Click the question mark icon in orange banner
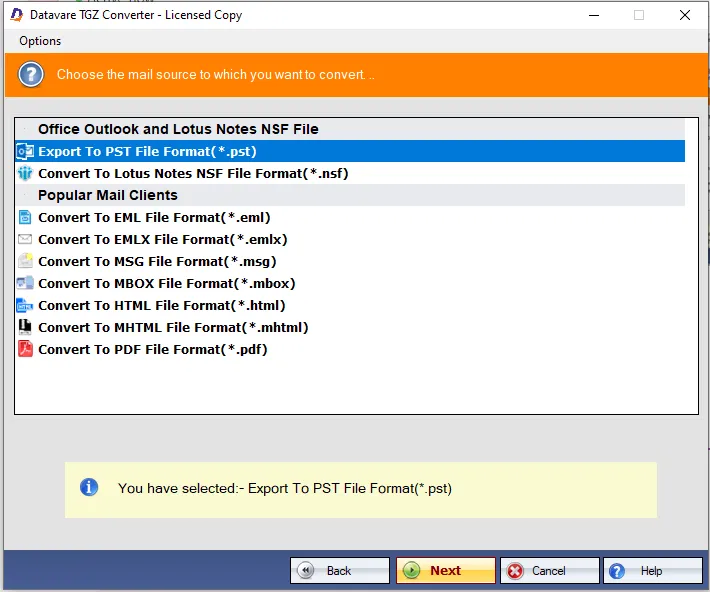The image size is (710, 592). pyautogui.click(x=31, y=75)
